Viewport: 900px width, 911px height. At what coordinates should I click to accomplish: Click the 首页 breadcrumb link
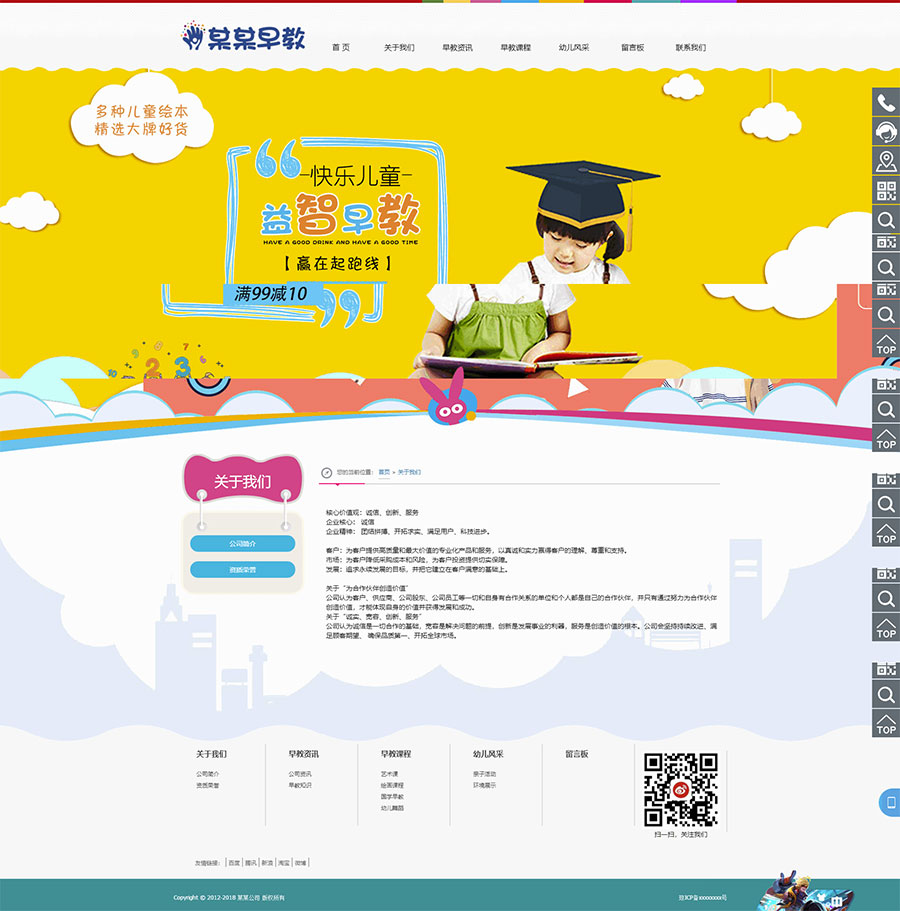point(384,472)
